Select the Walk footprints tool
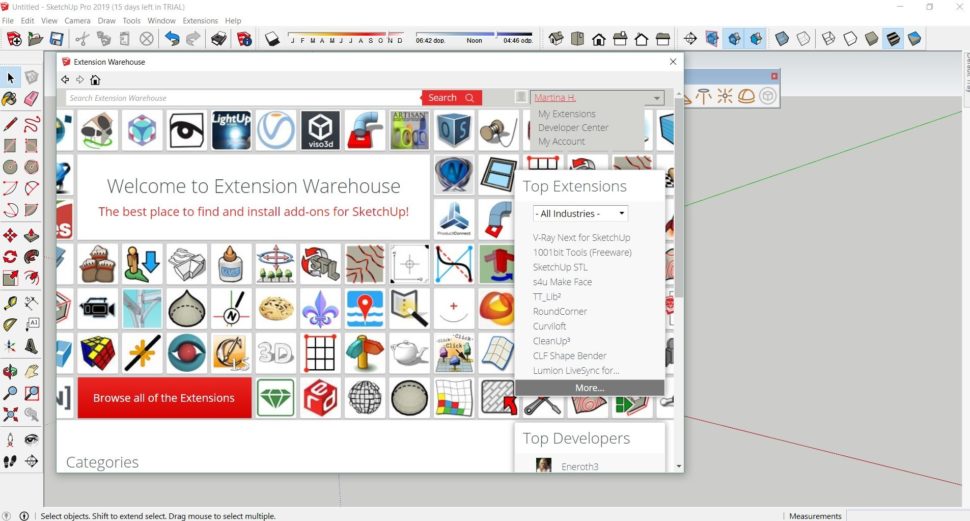Screen dimensions: 970x521 point(10,461)
